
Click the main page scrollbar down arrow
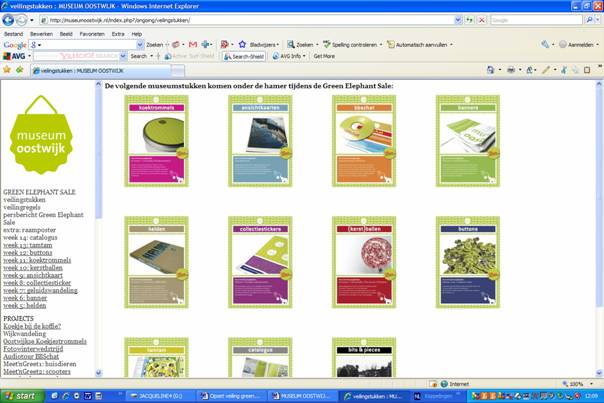coord(599,373)
